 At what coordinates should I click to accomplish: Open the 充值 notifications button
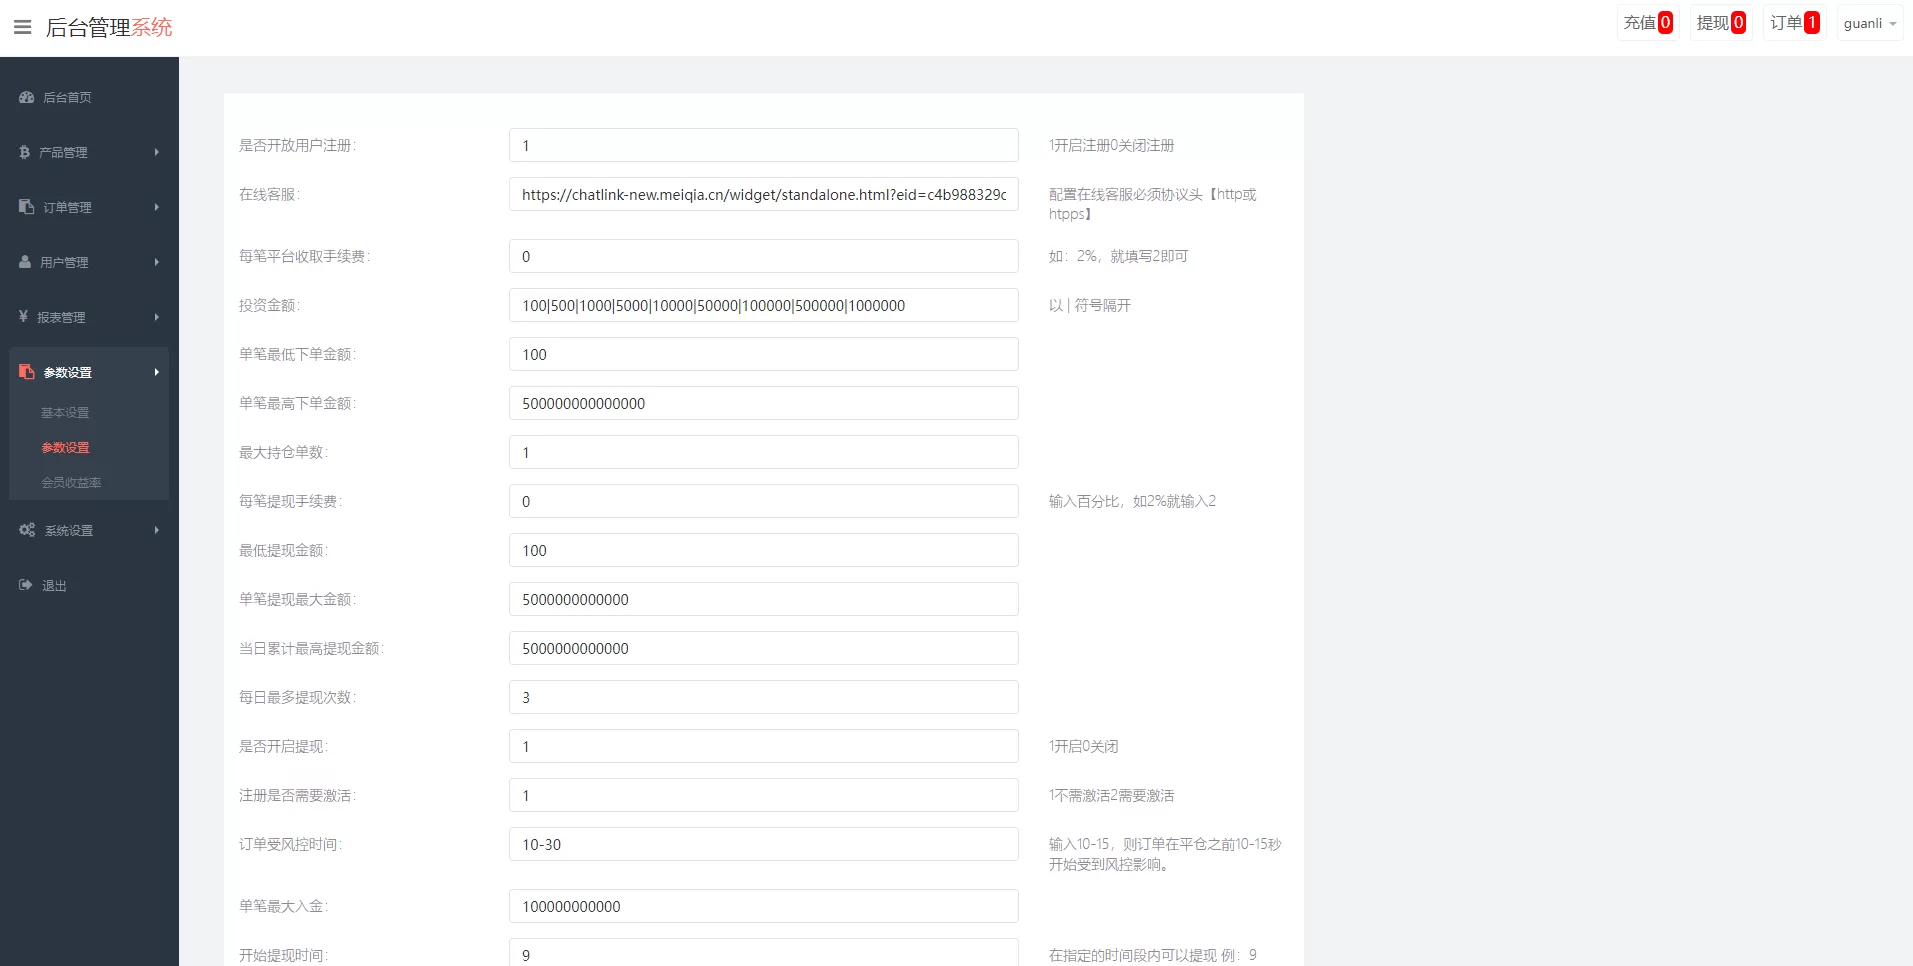[1647, 23]
